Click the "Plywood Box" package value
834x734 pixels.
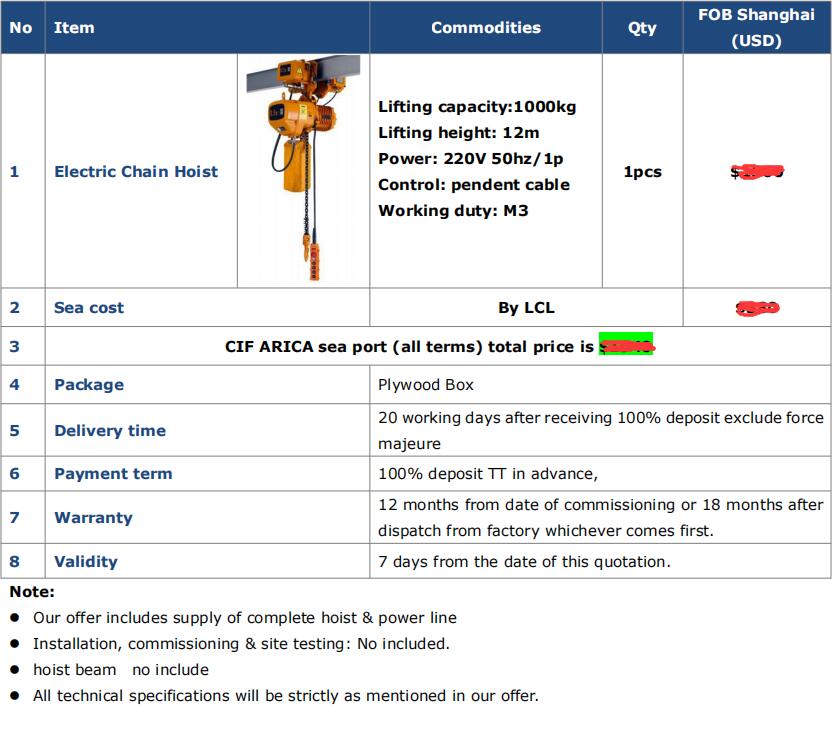426,385
